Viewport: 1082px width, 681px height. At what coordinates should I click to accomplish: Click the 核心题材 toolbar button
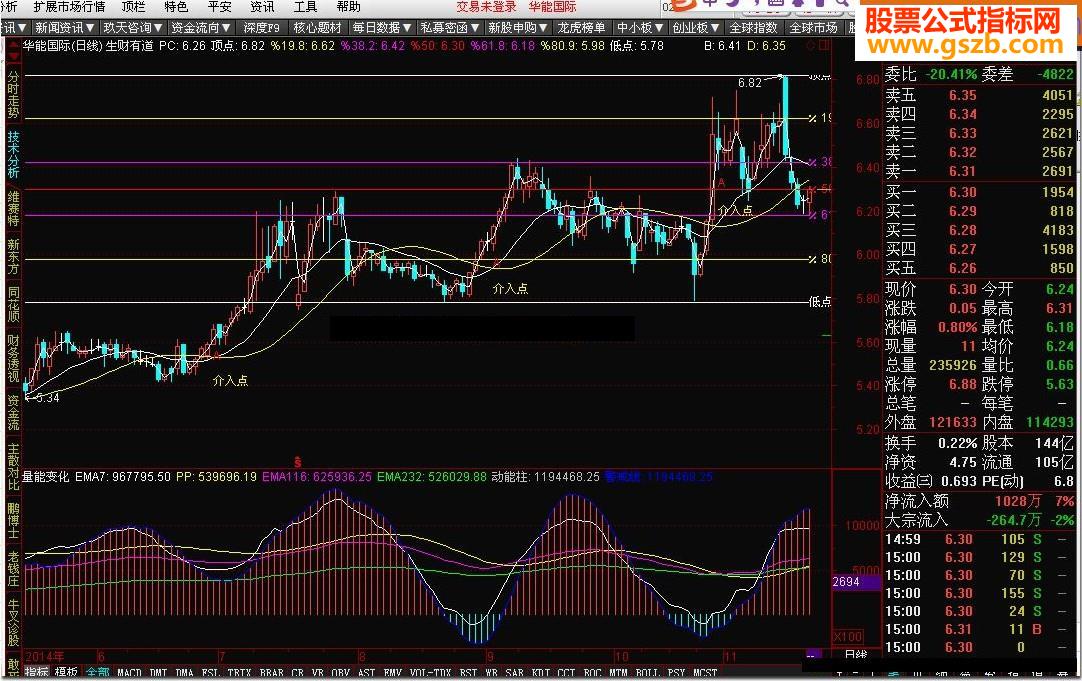[x=317, y=28]
